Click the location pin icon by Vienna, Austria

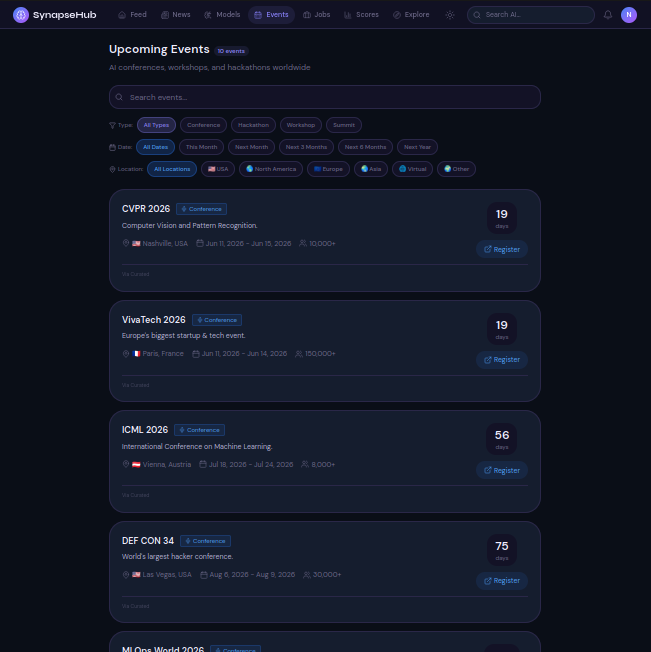coord(126,464)
